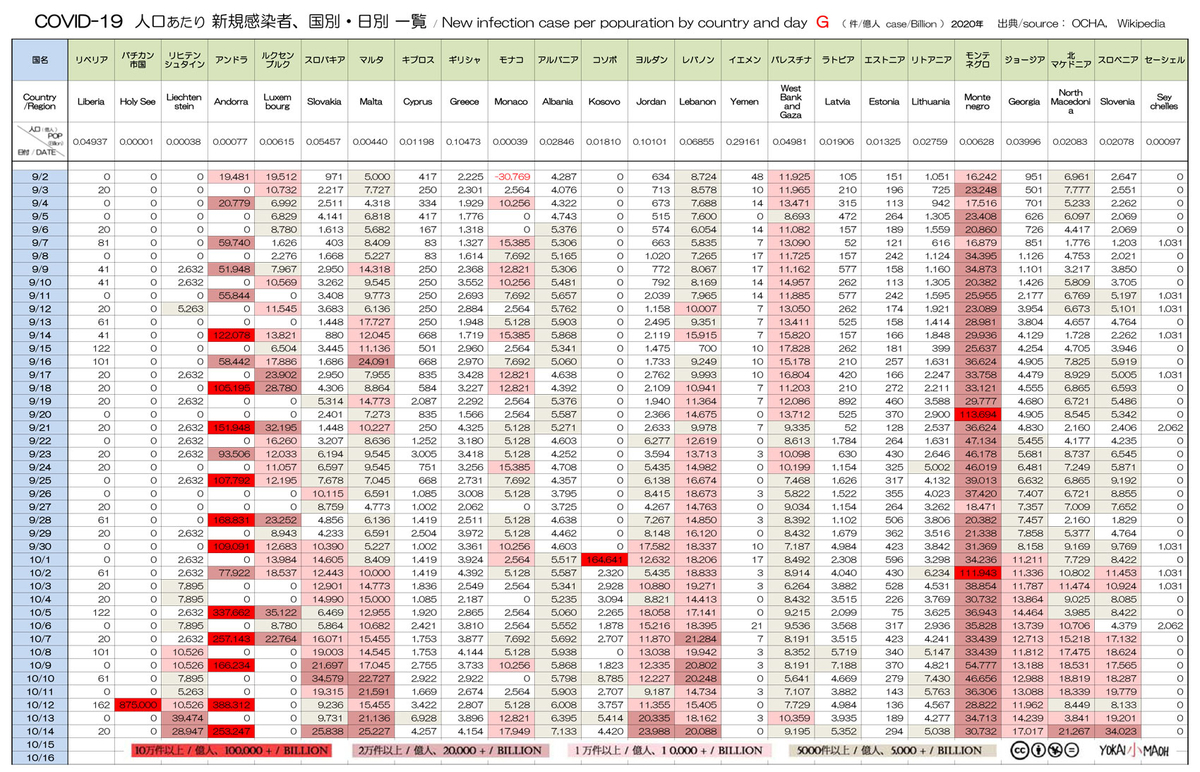Select the West Bank and Gaza header
Image resolution: width=1200 pixels, height=772 pixels.
pyautogui.click(x=790, y=101)
